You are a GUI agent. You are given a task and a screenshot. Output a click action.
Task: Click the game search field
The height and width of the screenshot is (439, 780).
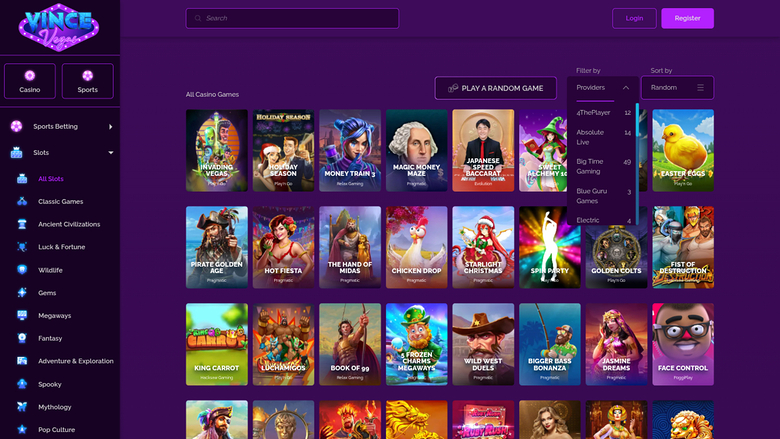click(x=292, y=18)
